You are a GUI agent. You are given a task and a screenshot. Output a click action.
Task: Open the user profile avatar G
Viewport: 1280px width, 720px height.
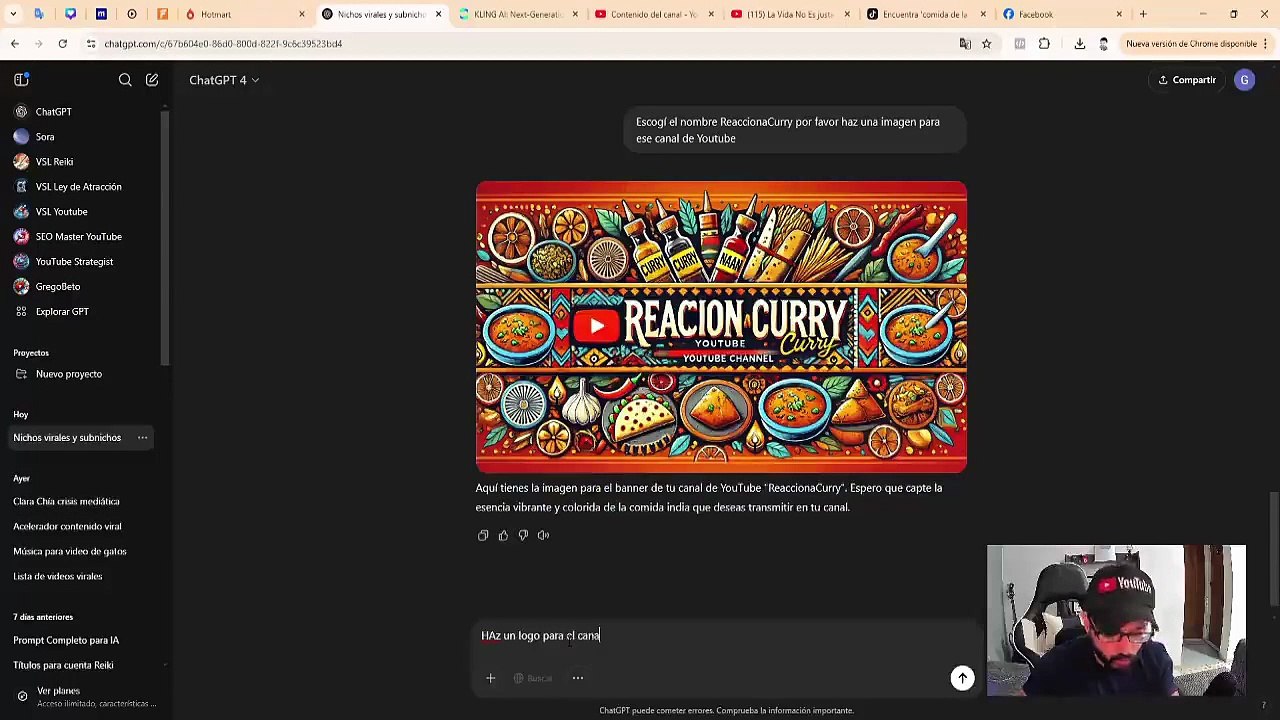pos(1244,80)
